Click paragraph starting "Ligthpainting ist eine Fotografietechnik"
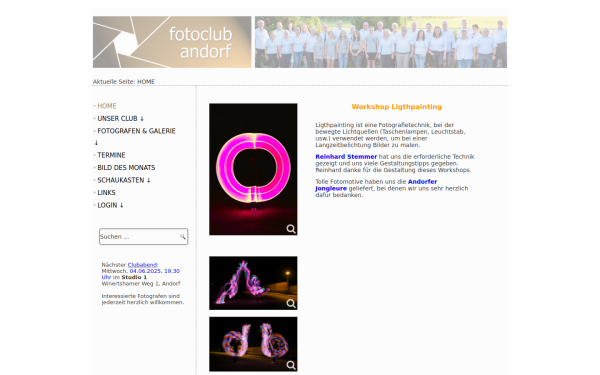Viewport: 600px width, 375px height. click(x=390, y=135)
